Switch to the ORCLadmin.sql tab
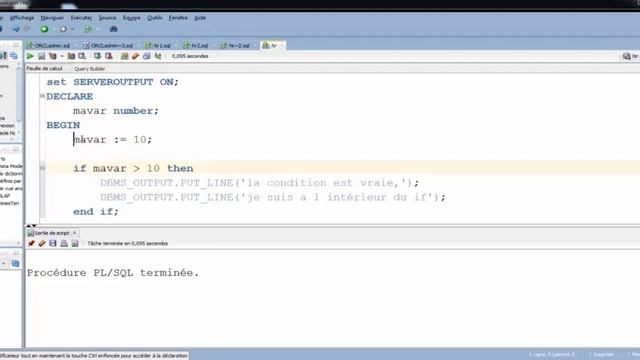 [49, 45]
